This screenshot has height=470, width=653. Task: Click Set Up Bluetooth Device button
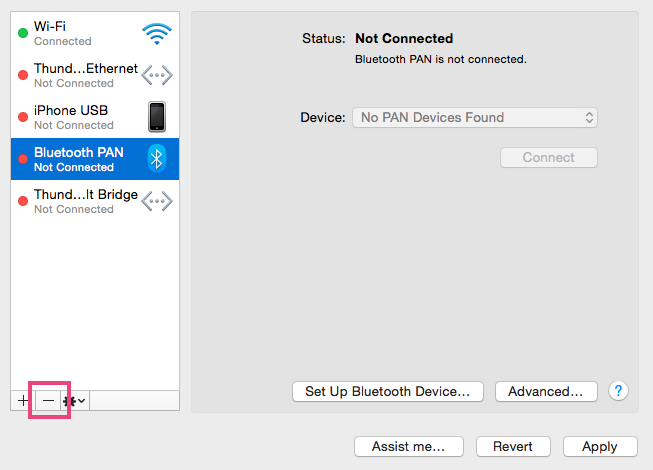point(387,391)
